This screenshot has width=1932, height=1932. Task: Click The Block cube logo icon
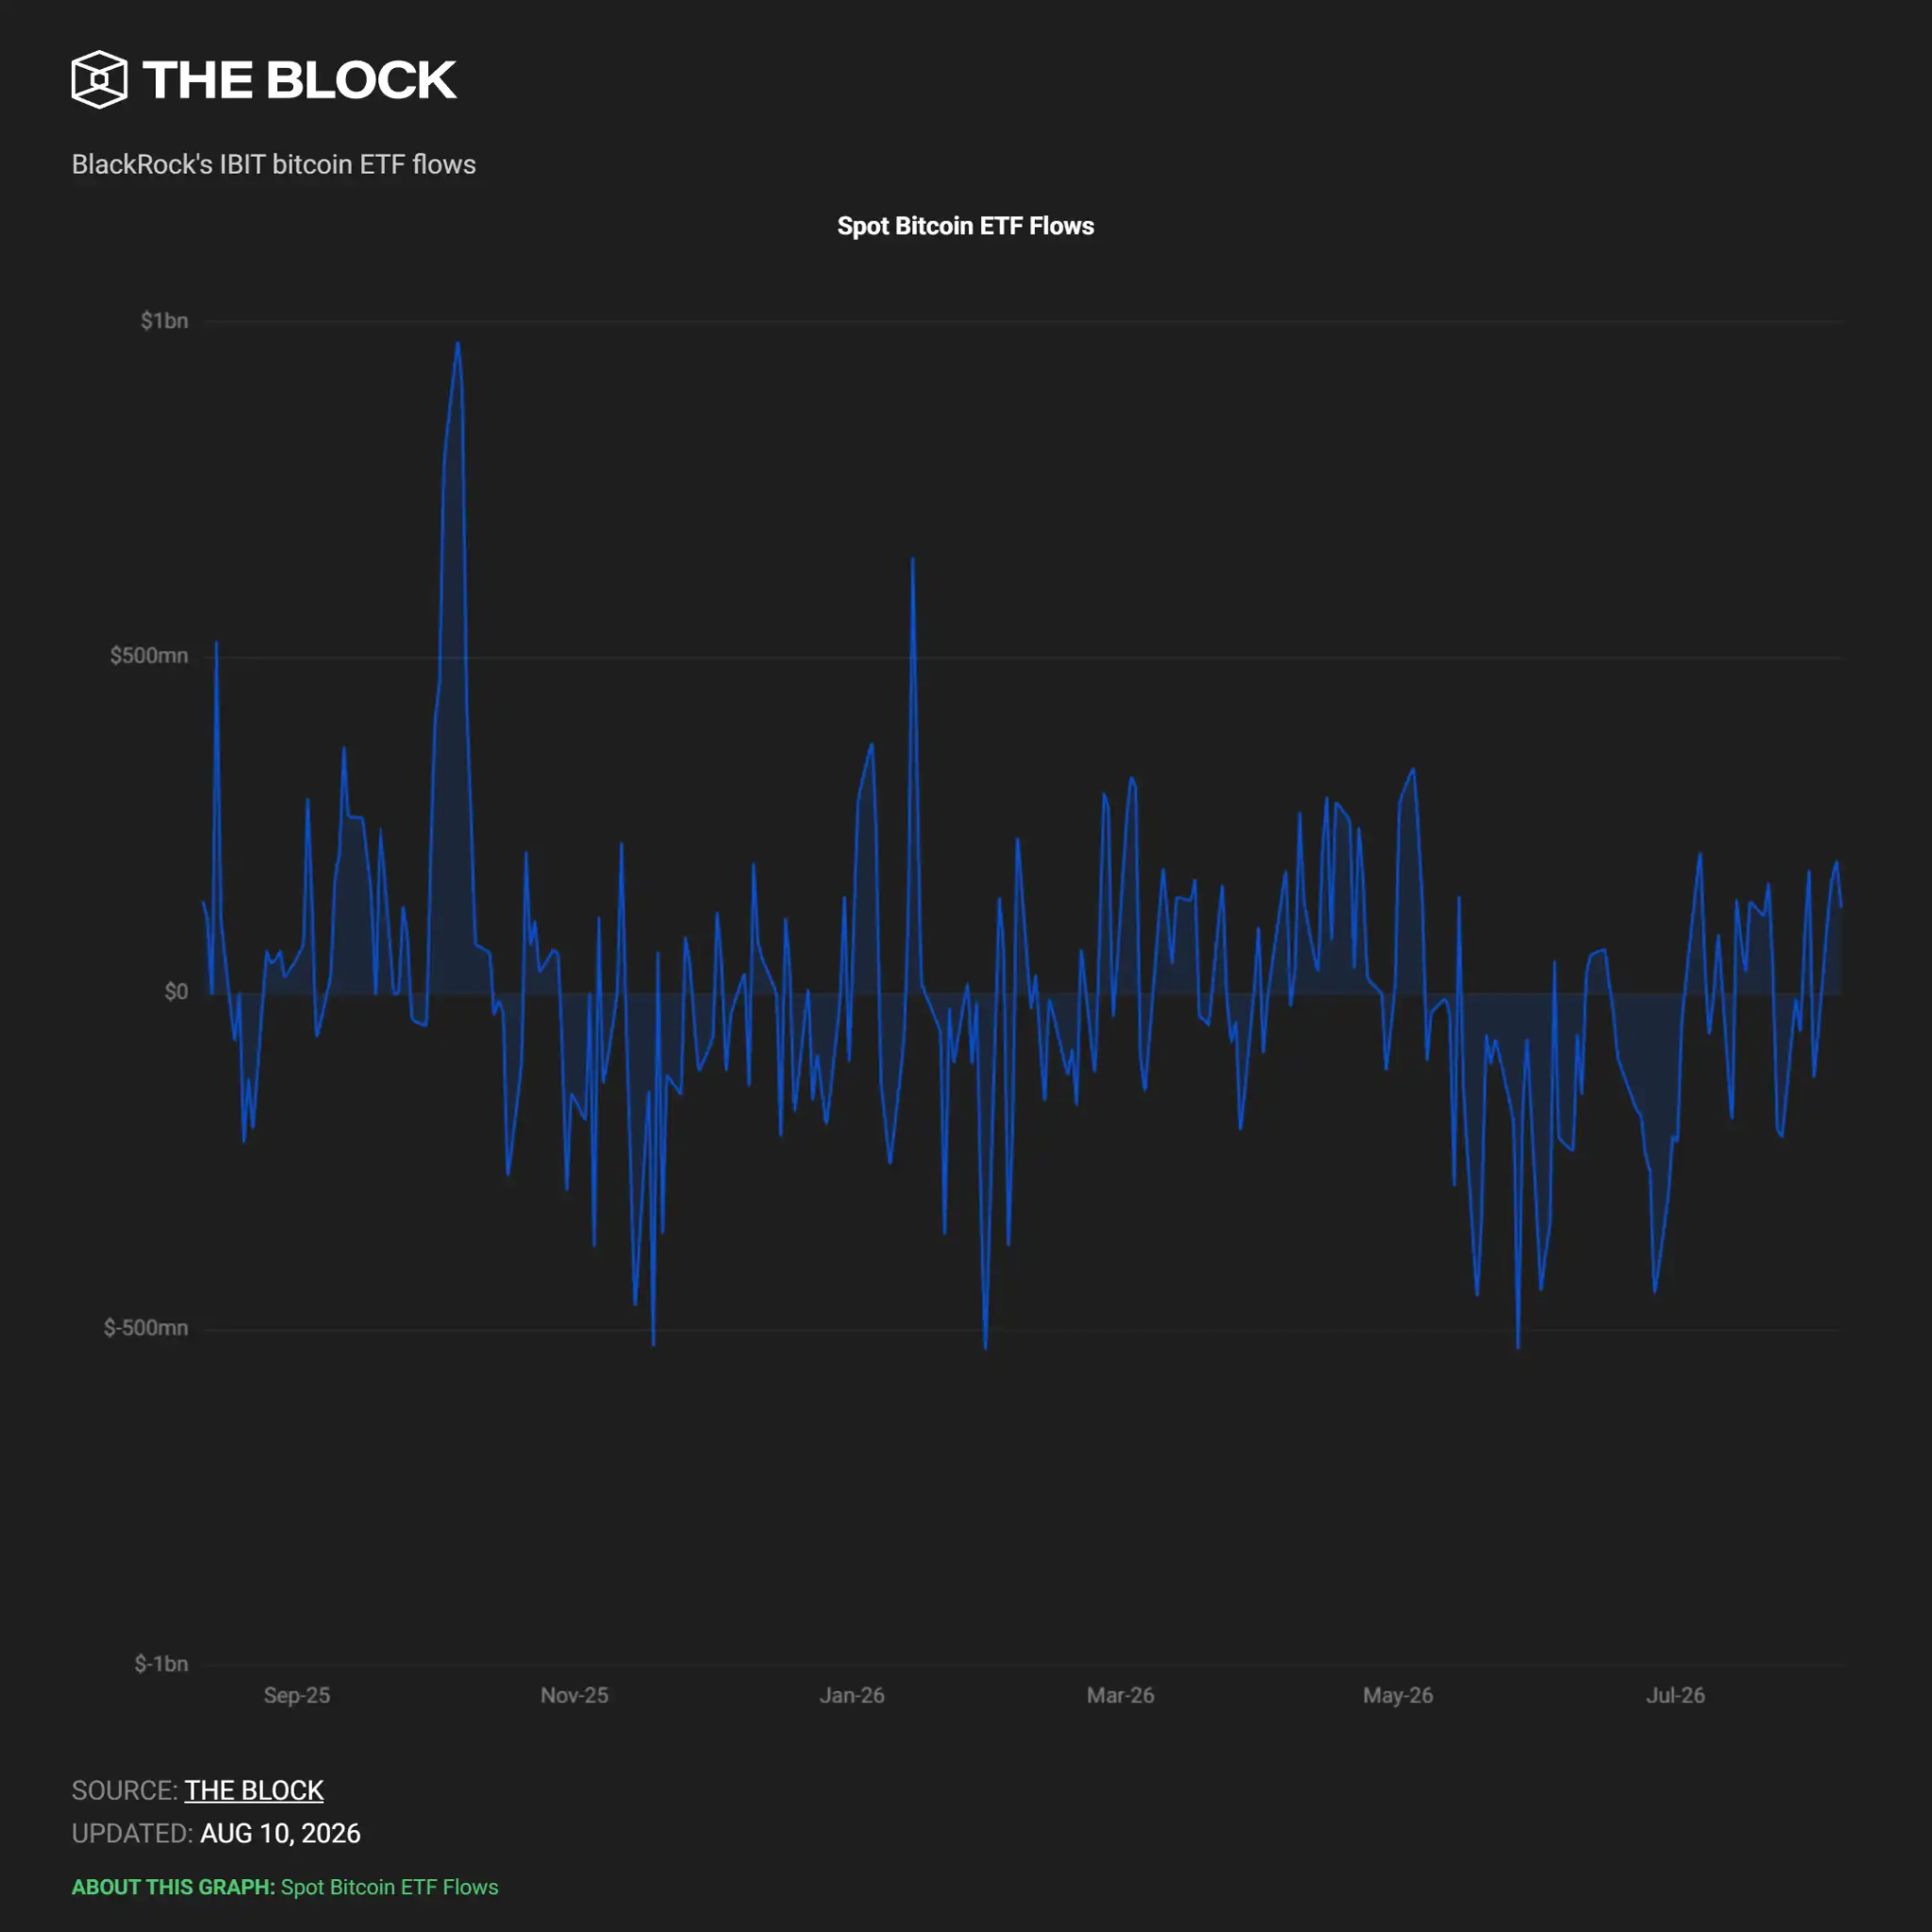pyautogui.click(x=99, y=79)
